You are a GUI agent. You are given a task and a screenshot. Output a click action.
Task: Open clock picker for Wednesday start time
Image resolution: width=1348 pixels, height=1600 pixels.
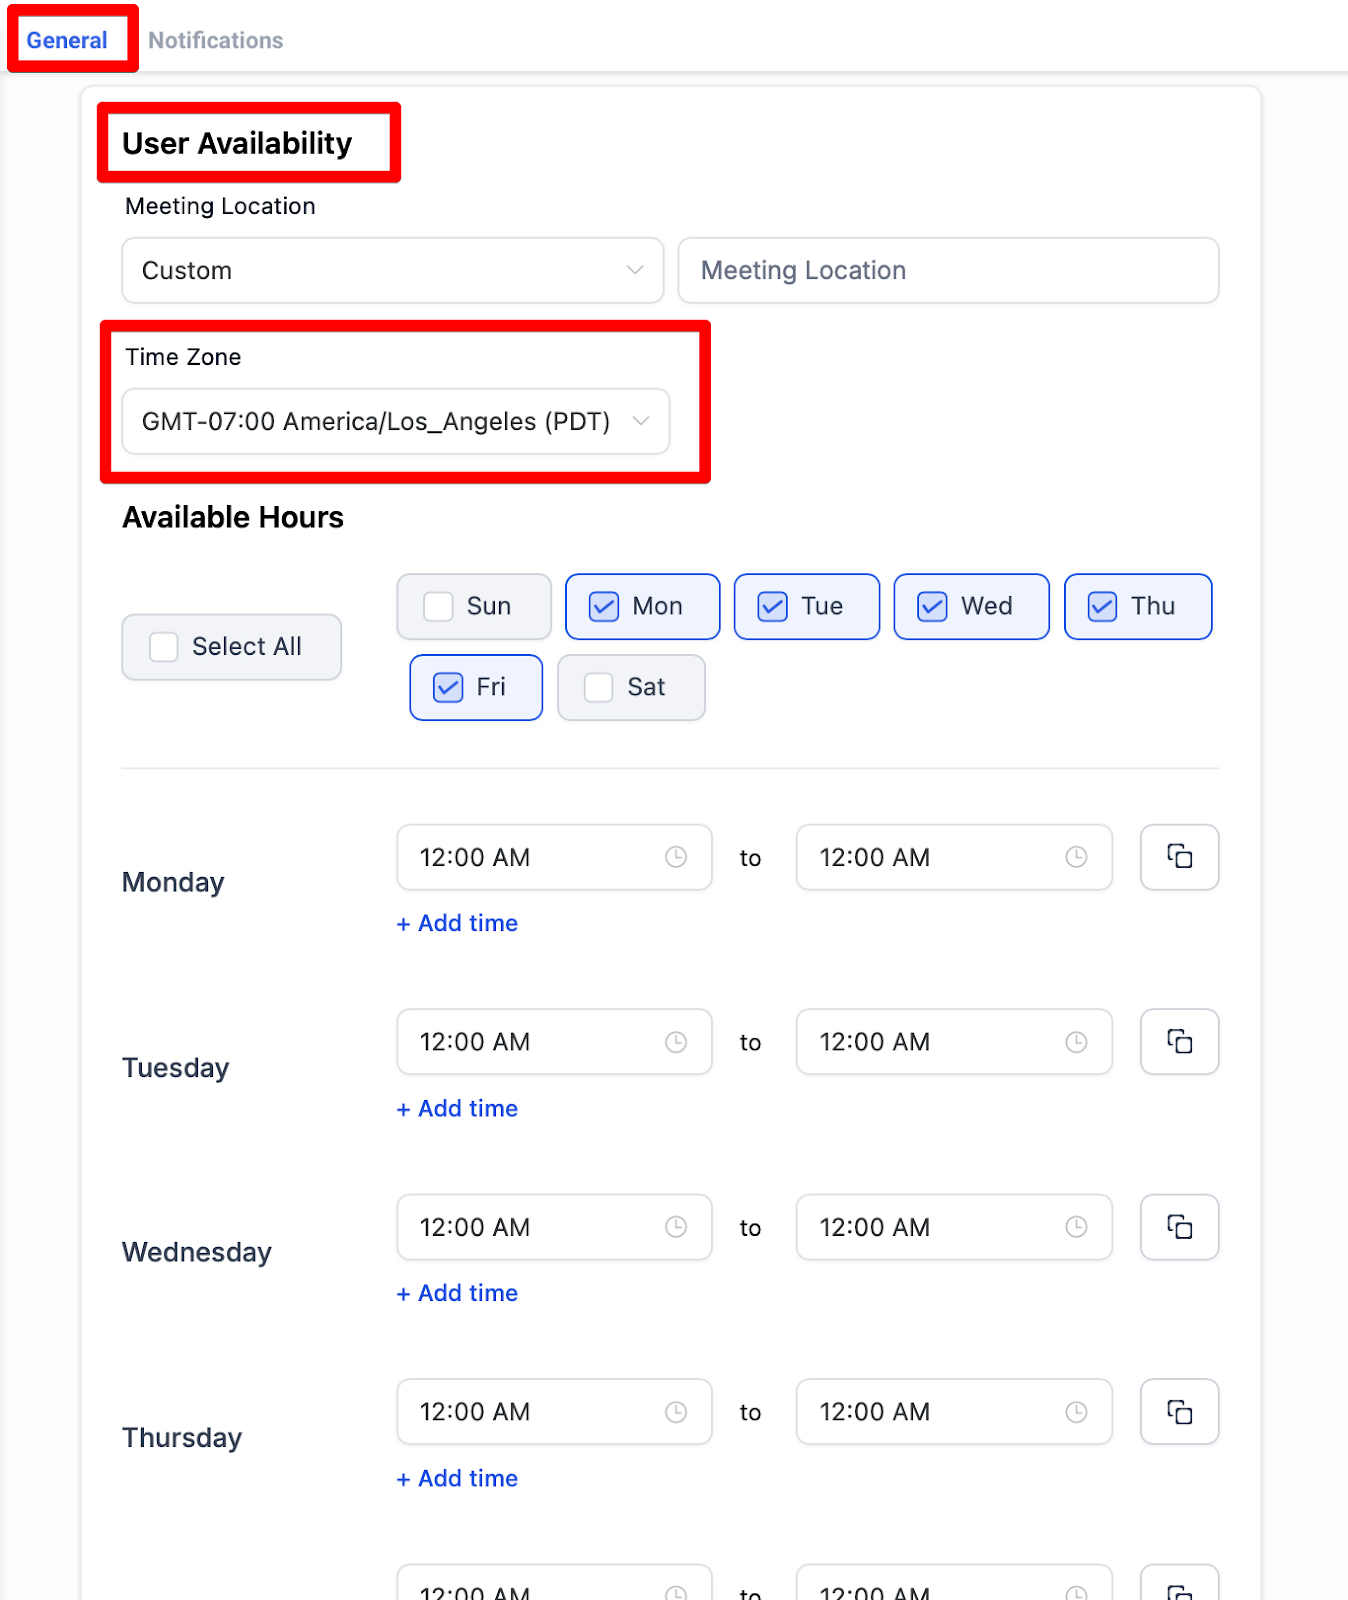pyautogui.click(x=676, y=1227)
